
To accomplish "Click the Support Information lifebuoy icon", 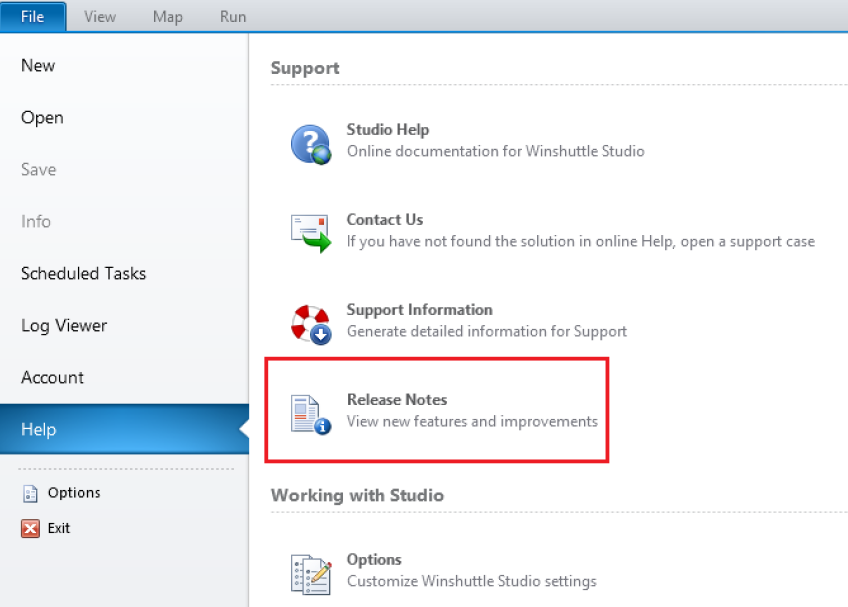I will pos(310,324).
